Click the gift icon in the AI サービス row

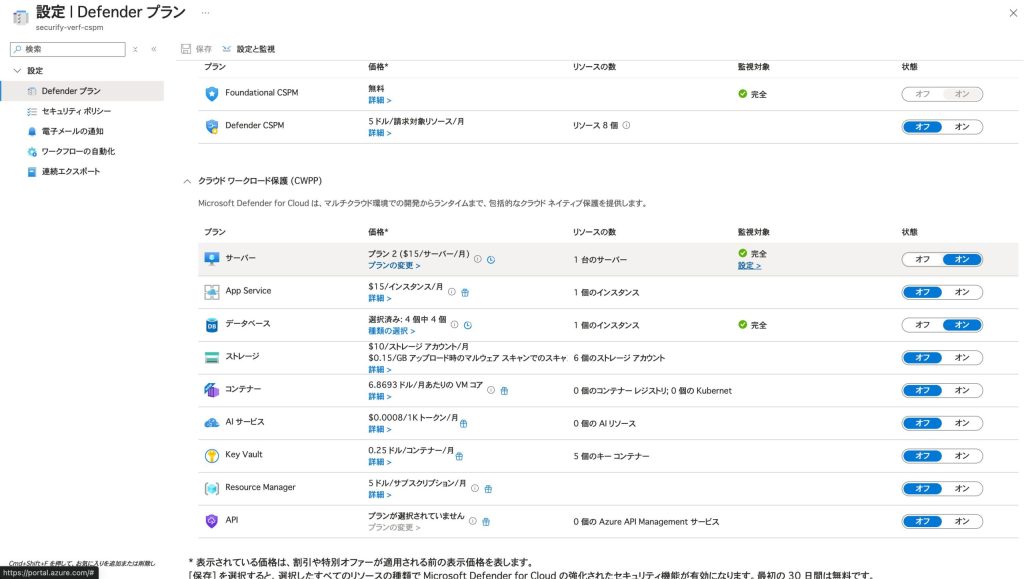coord(463,423)
